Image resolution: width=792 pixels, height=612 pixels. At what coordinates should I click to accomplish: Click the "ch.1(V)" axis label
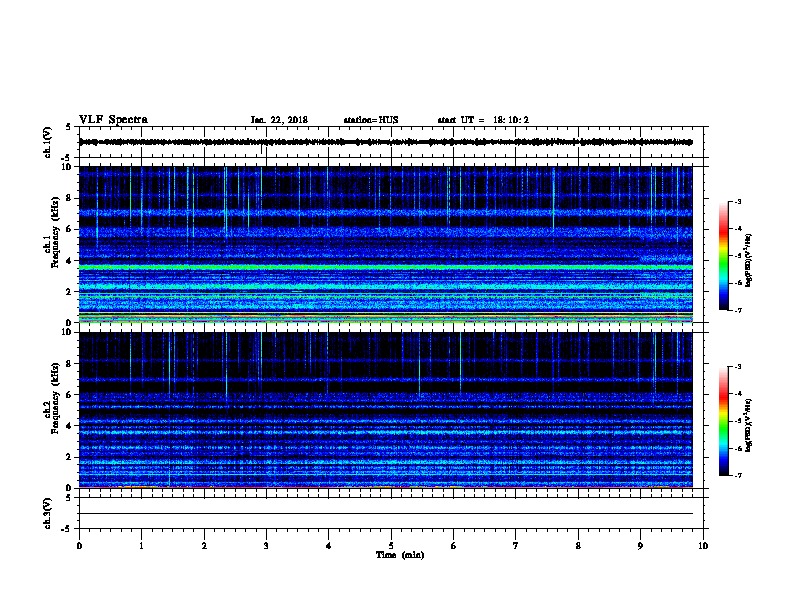tap(47, 142)
